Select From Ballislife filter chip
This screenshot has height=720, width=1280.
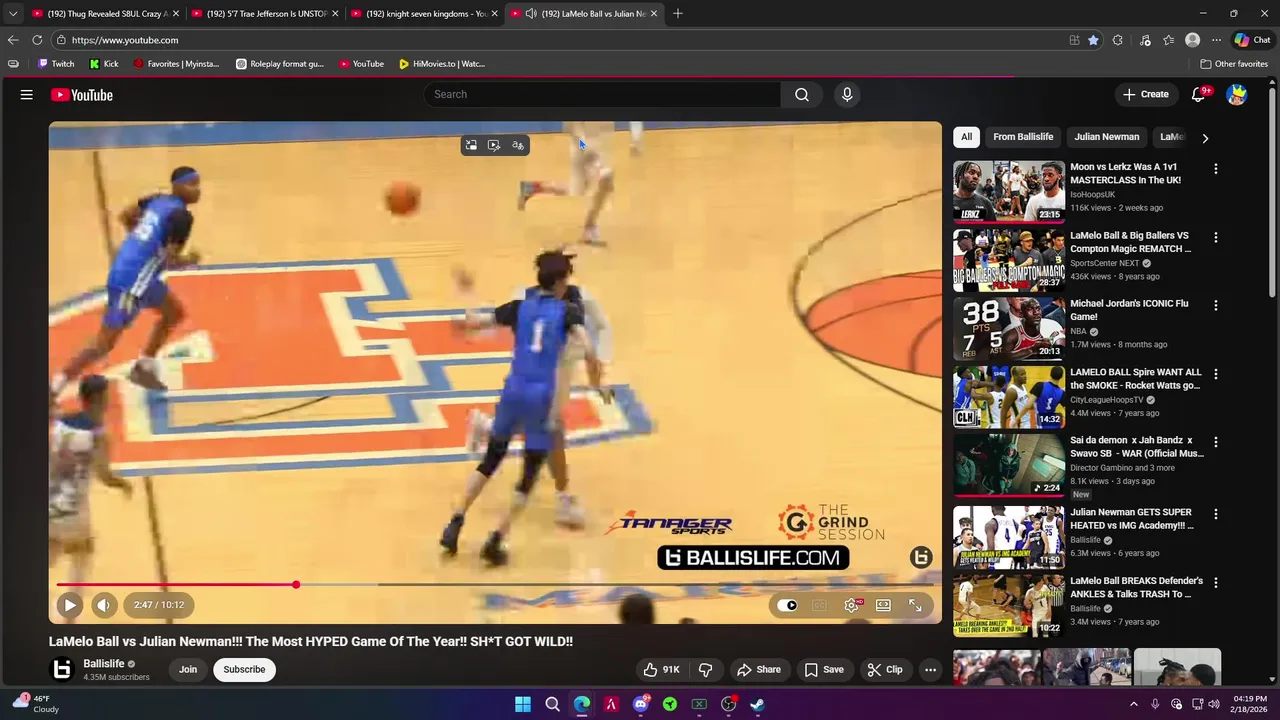[x=1023, y=137]
